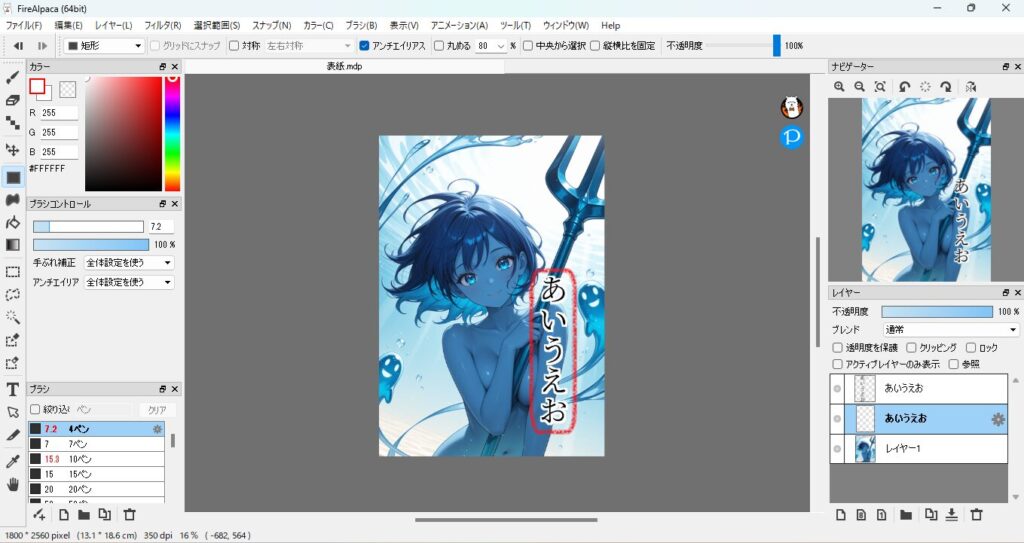
Task: Select the 10ペン brush
Action: (96, 459)
